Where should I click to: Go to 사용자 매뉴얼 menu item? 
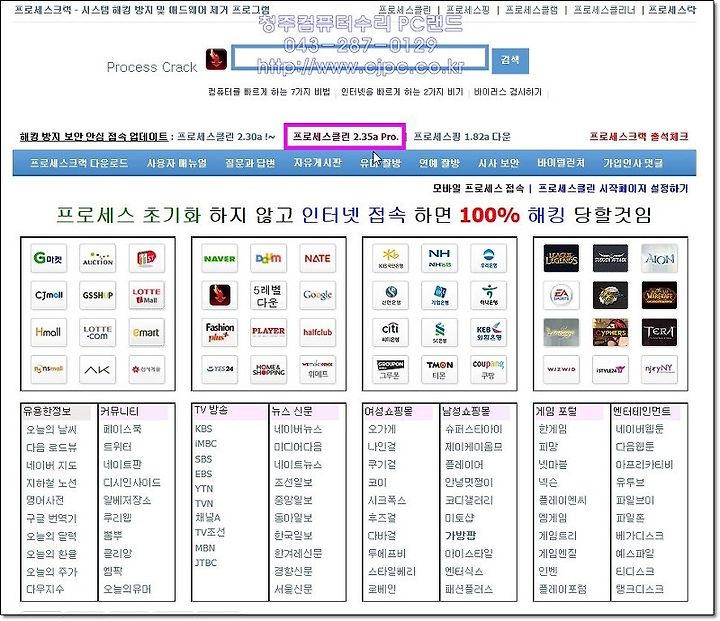(x=177, y=163)
